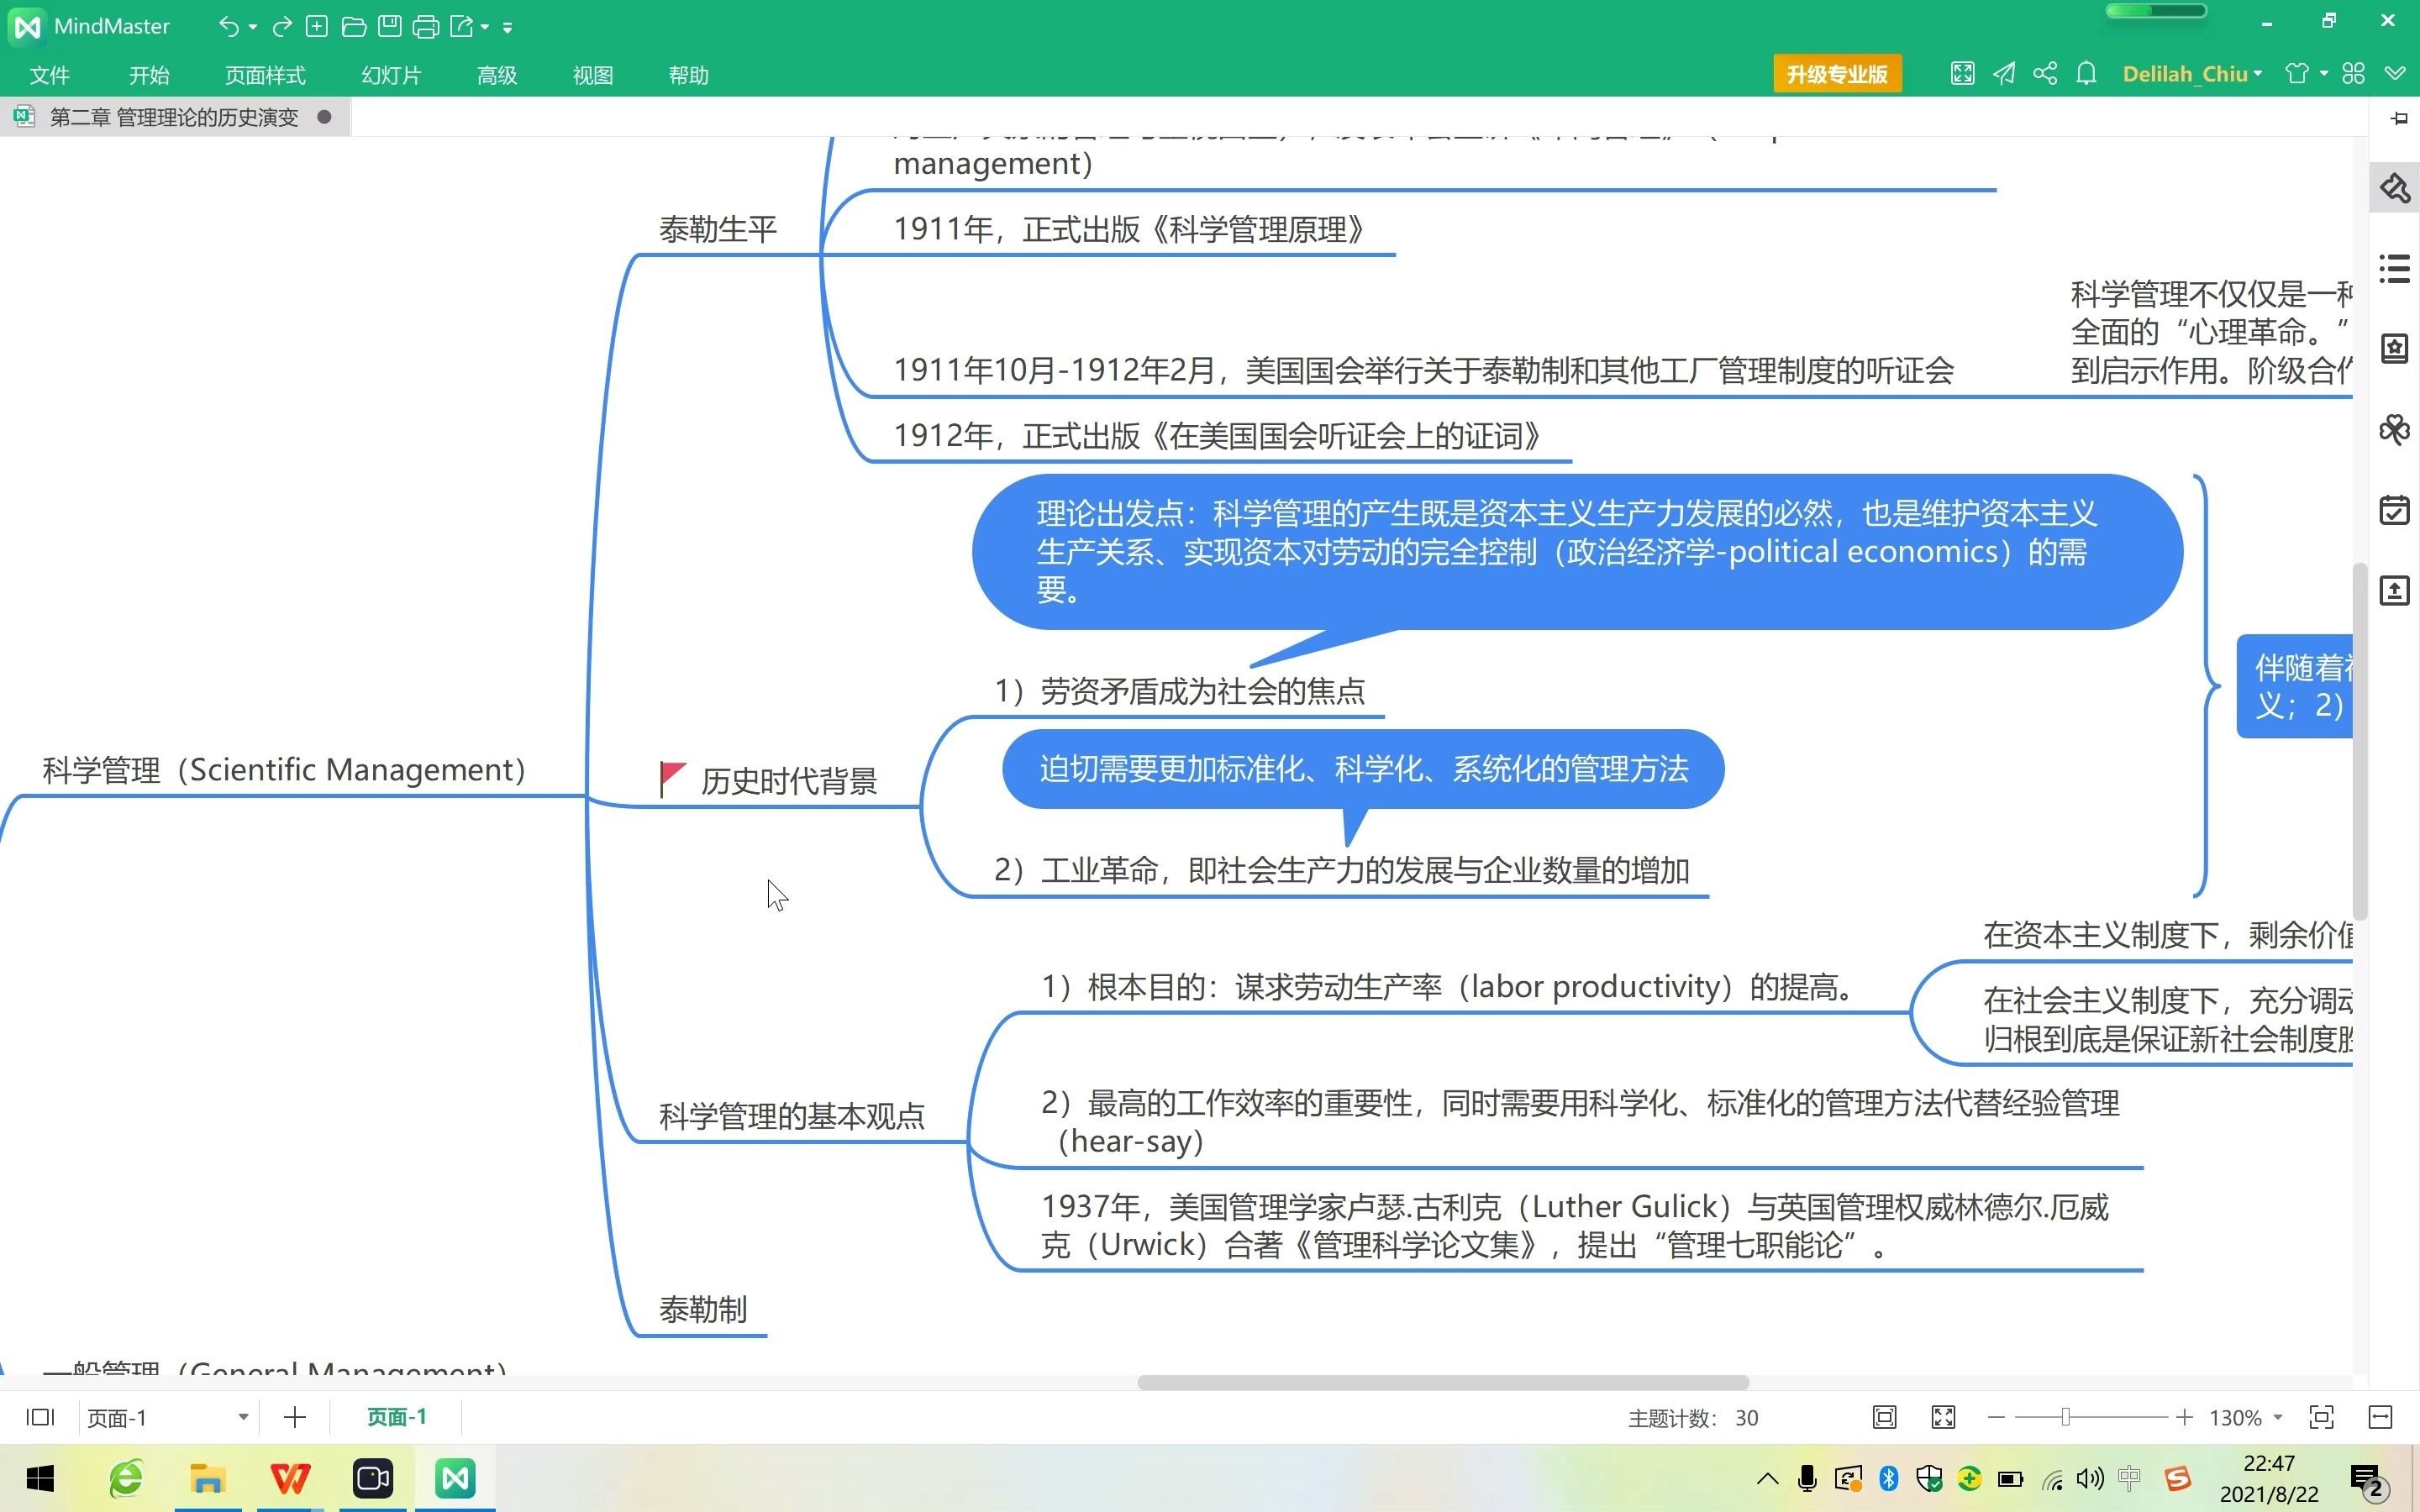Screen dimensions: 2420x1512
Task: Open the export options dropdown arrow
Action: pos(485,27)
